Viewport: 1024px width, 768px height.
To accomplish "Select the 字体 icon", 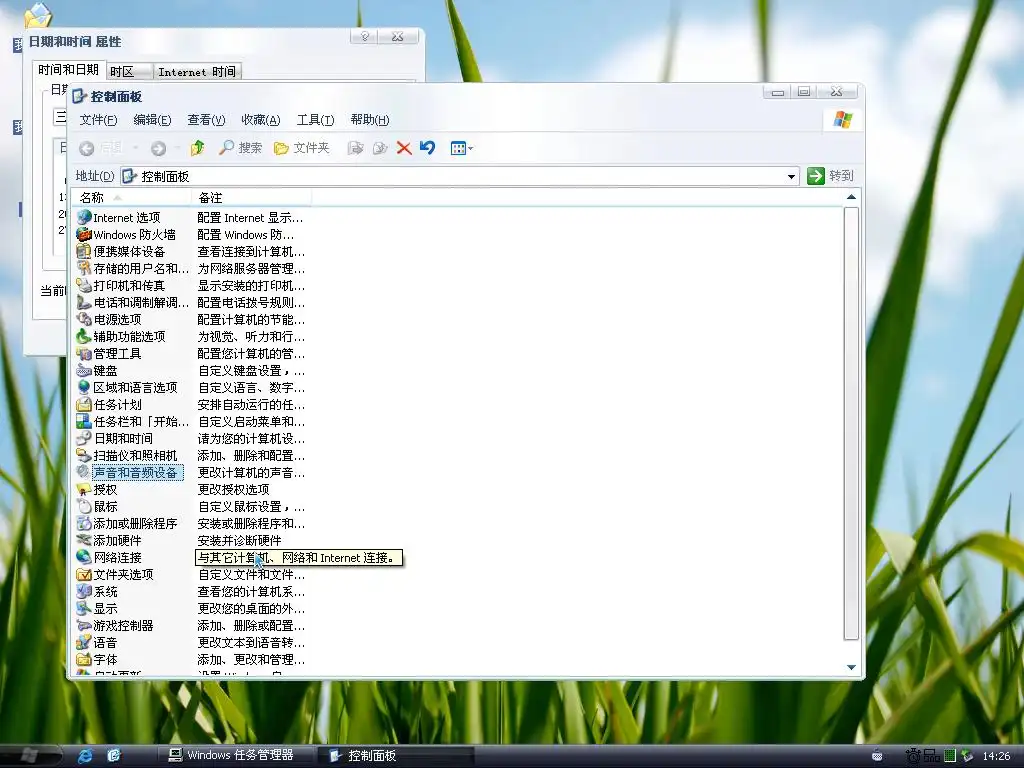I will pyautogui.click(x=84, y=659).
